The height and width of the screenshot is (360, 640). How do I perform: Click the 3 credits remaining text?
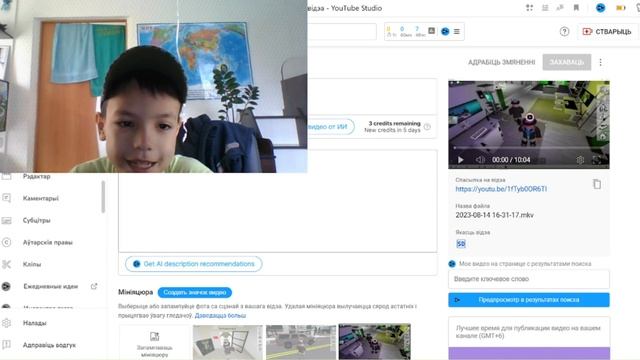(394, 123)
